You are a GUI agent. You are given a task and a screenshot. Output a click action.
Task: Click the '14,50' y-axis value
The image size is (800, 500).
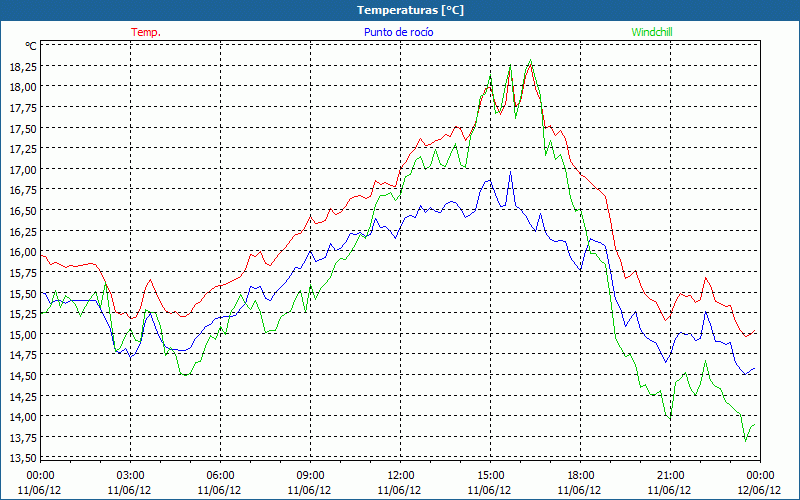point(23,376)
